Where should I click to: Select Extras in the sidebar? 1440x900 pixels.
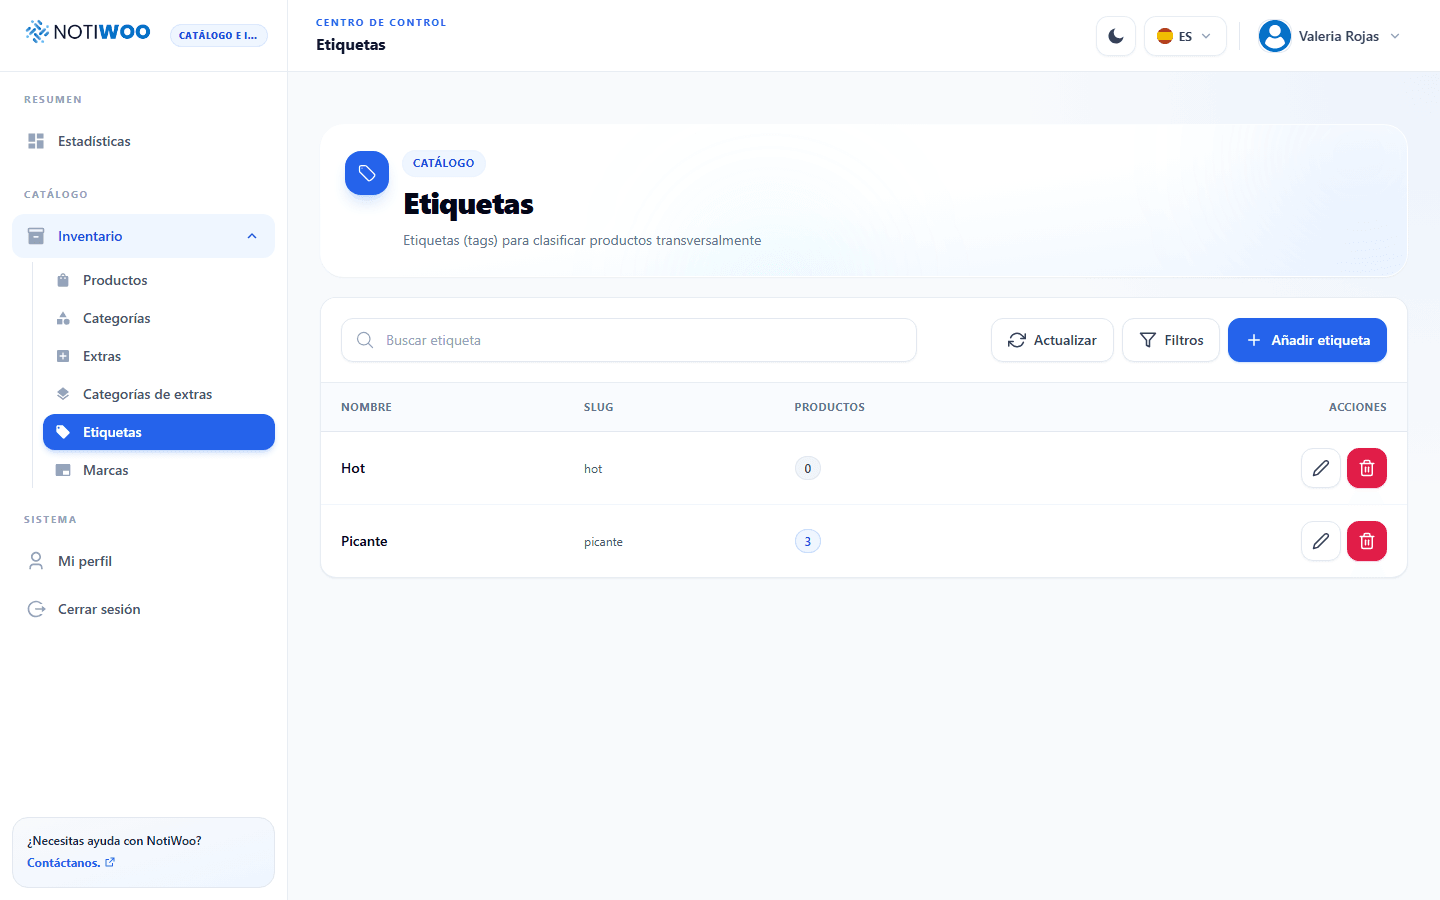(x=159, y=356)
